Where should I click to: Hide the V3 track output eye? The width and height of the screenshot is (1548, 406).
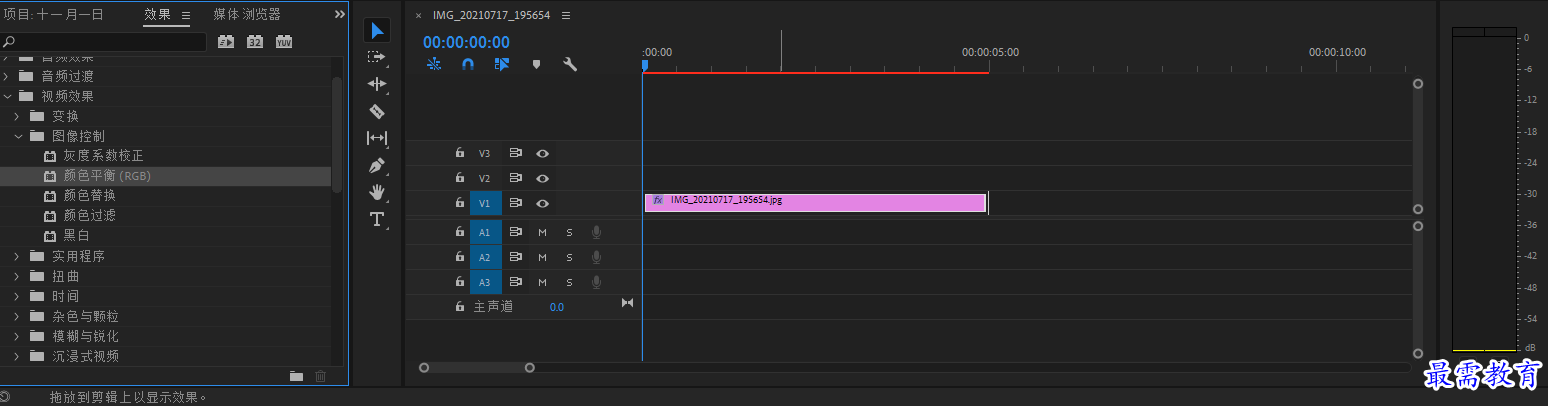(543, 153)
